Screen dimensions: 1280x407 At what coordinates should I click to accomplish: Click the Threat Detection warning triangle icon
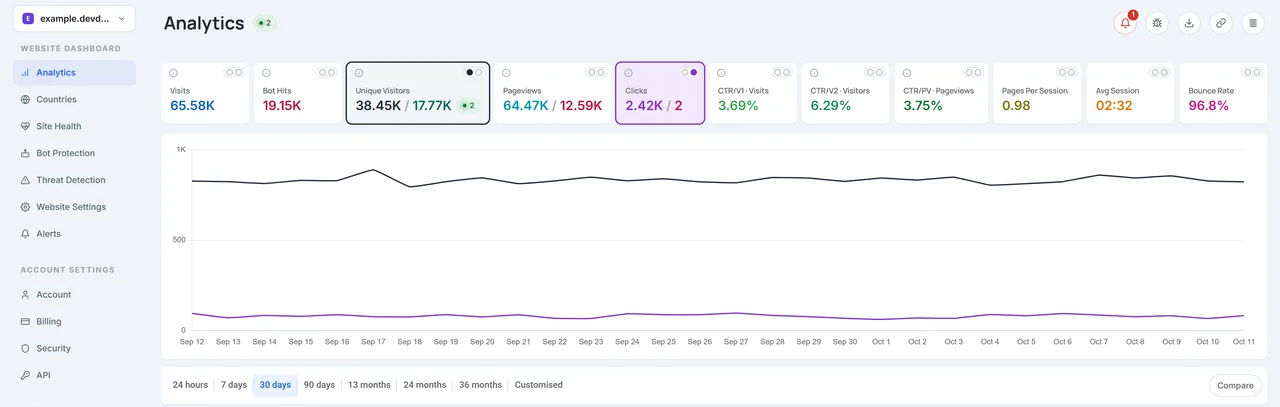26,181
